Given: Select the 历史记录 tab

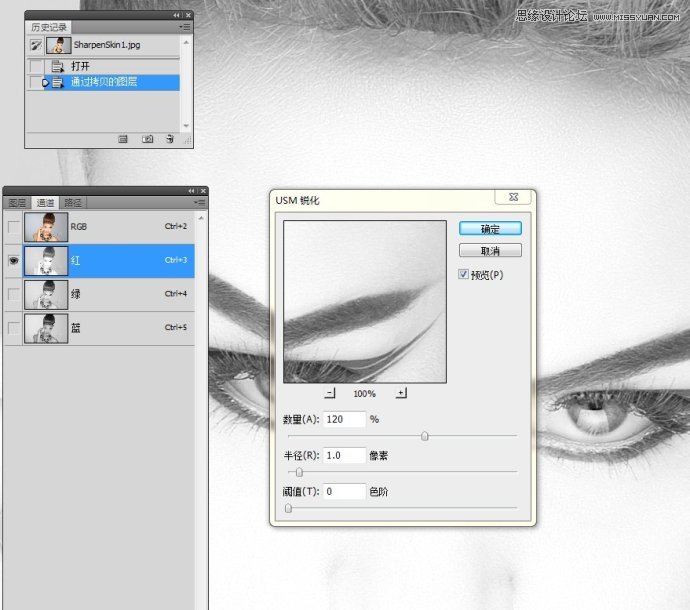Looking at the screenshot, I should point(48,27).
